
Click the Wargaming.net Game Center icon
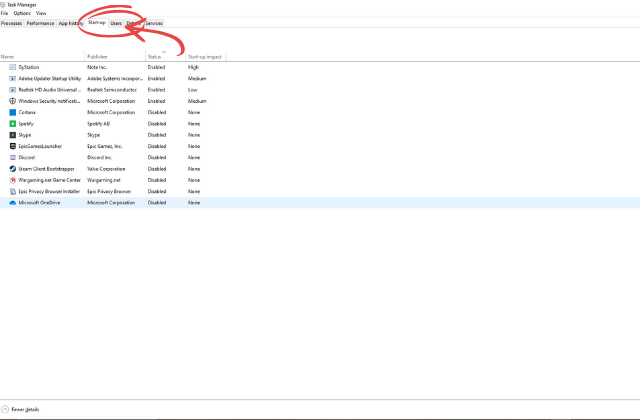click(x=13, y=180)
